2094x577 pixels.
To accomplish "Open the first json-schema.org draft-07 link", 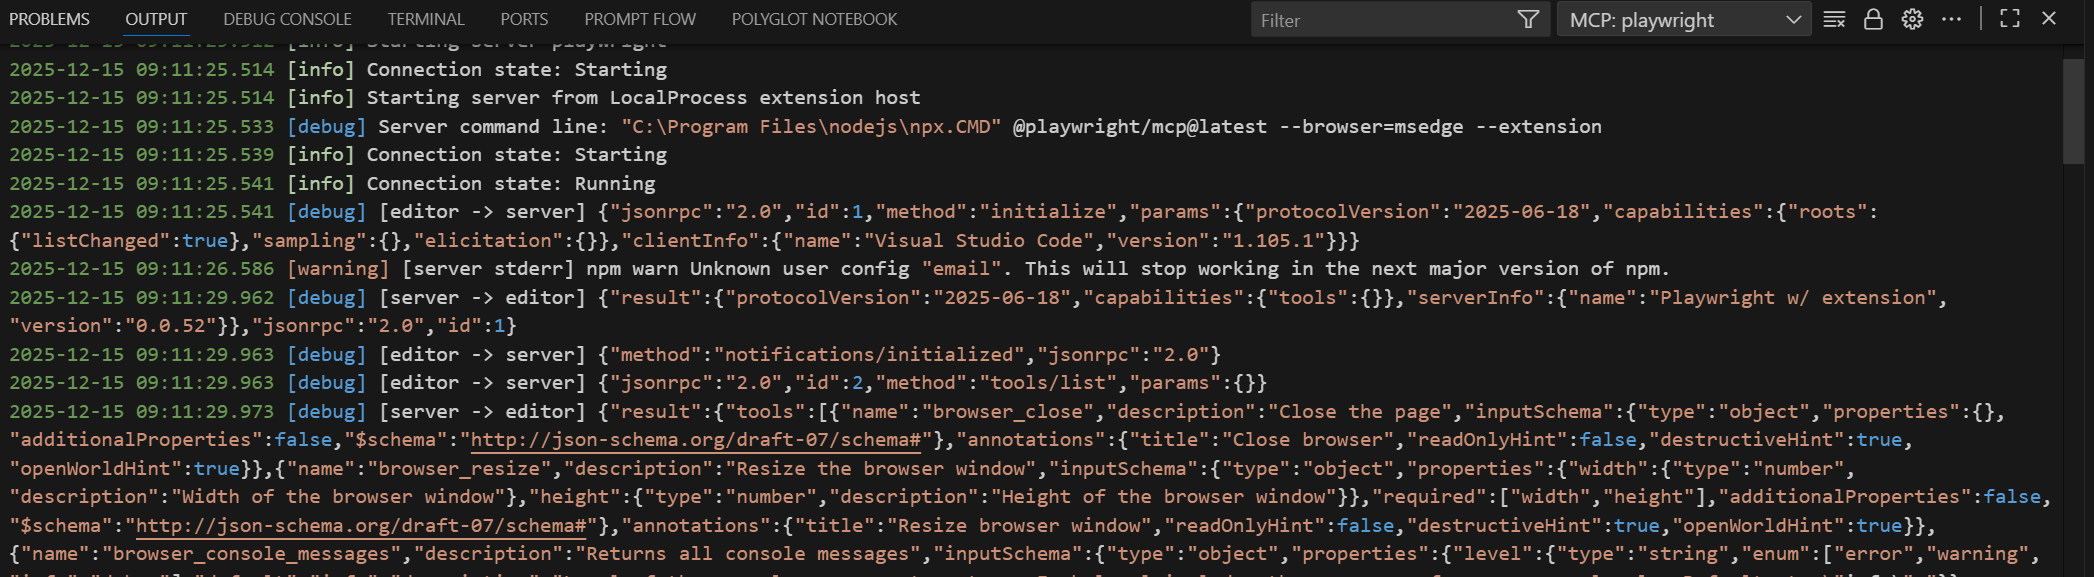I will (x=695, y=440).
